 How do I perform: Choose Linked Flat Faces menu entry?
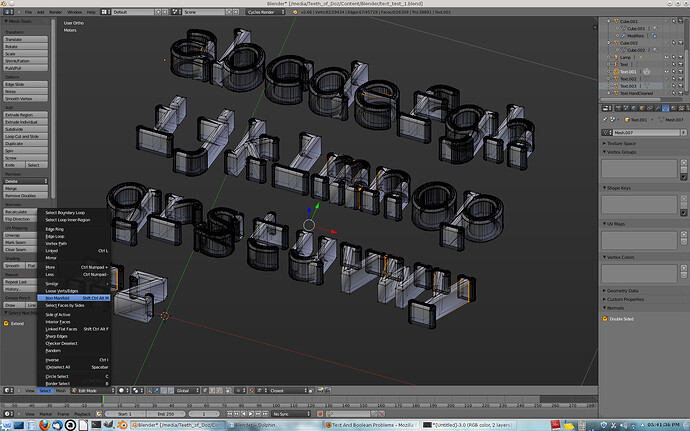[x=73, y=329]
